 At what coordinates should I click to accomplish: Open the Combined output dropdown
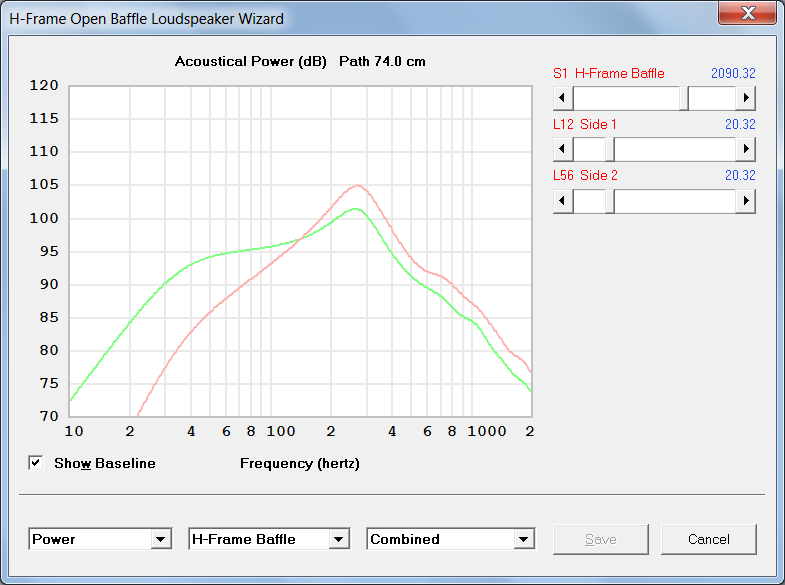524,539
